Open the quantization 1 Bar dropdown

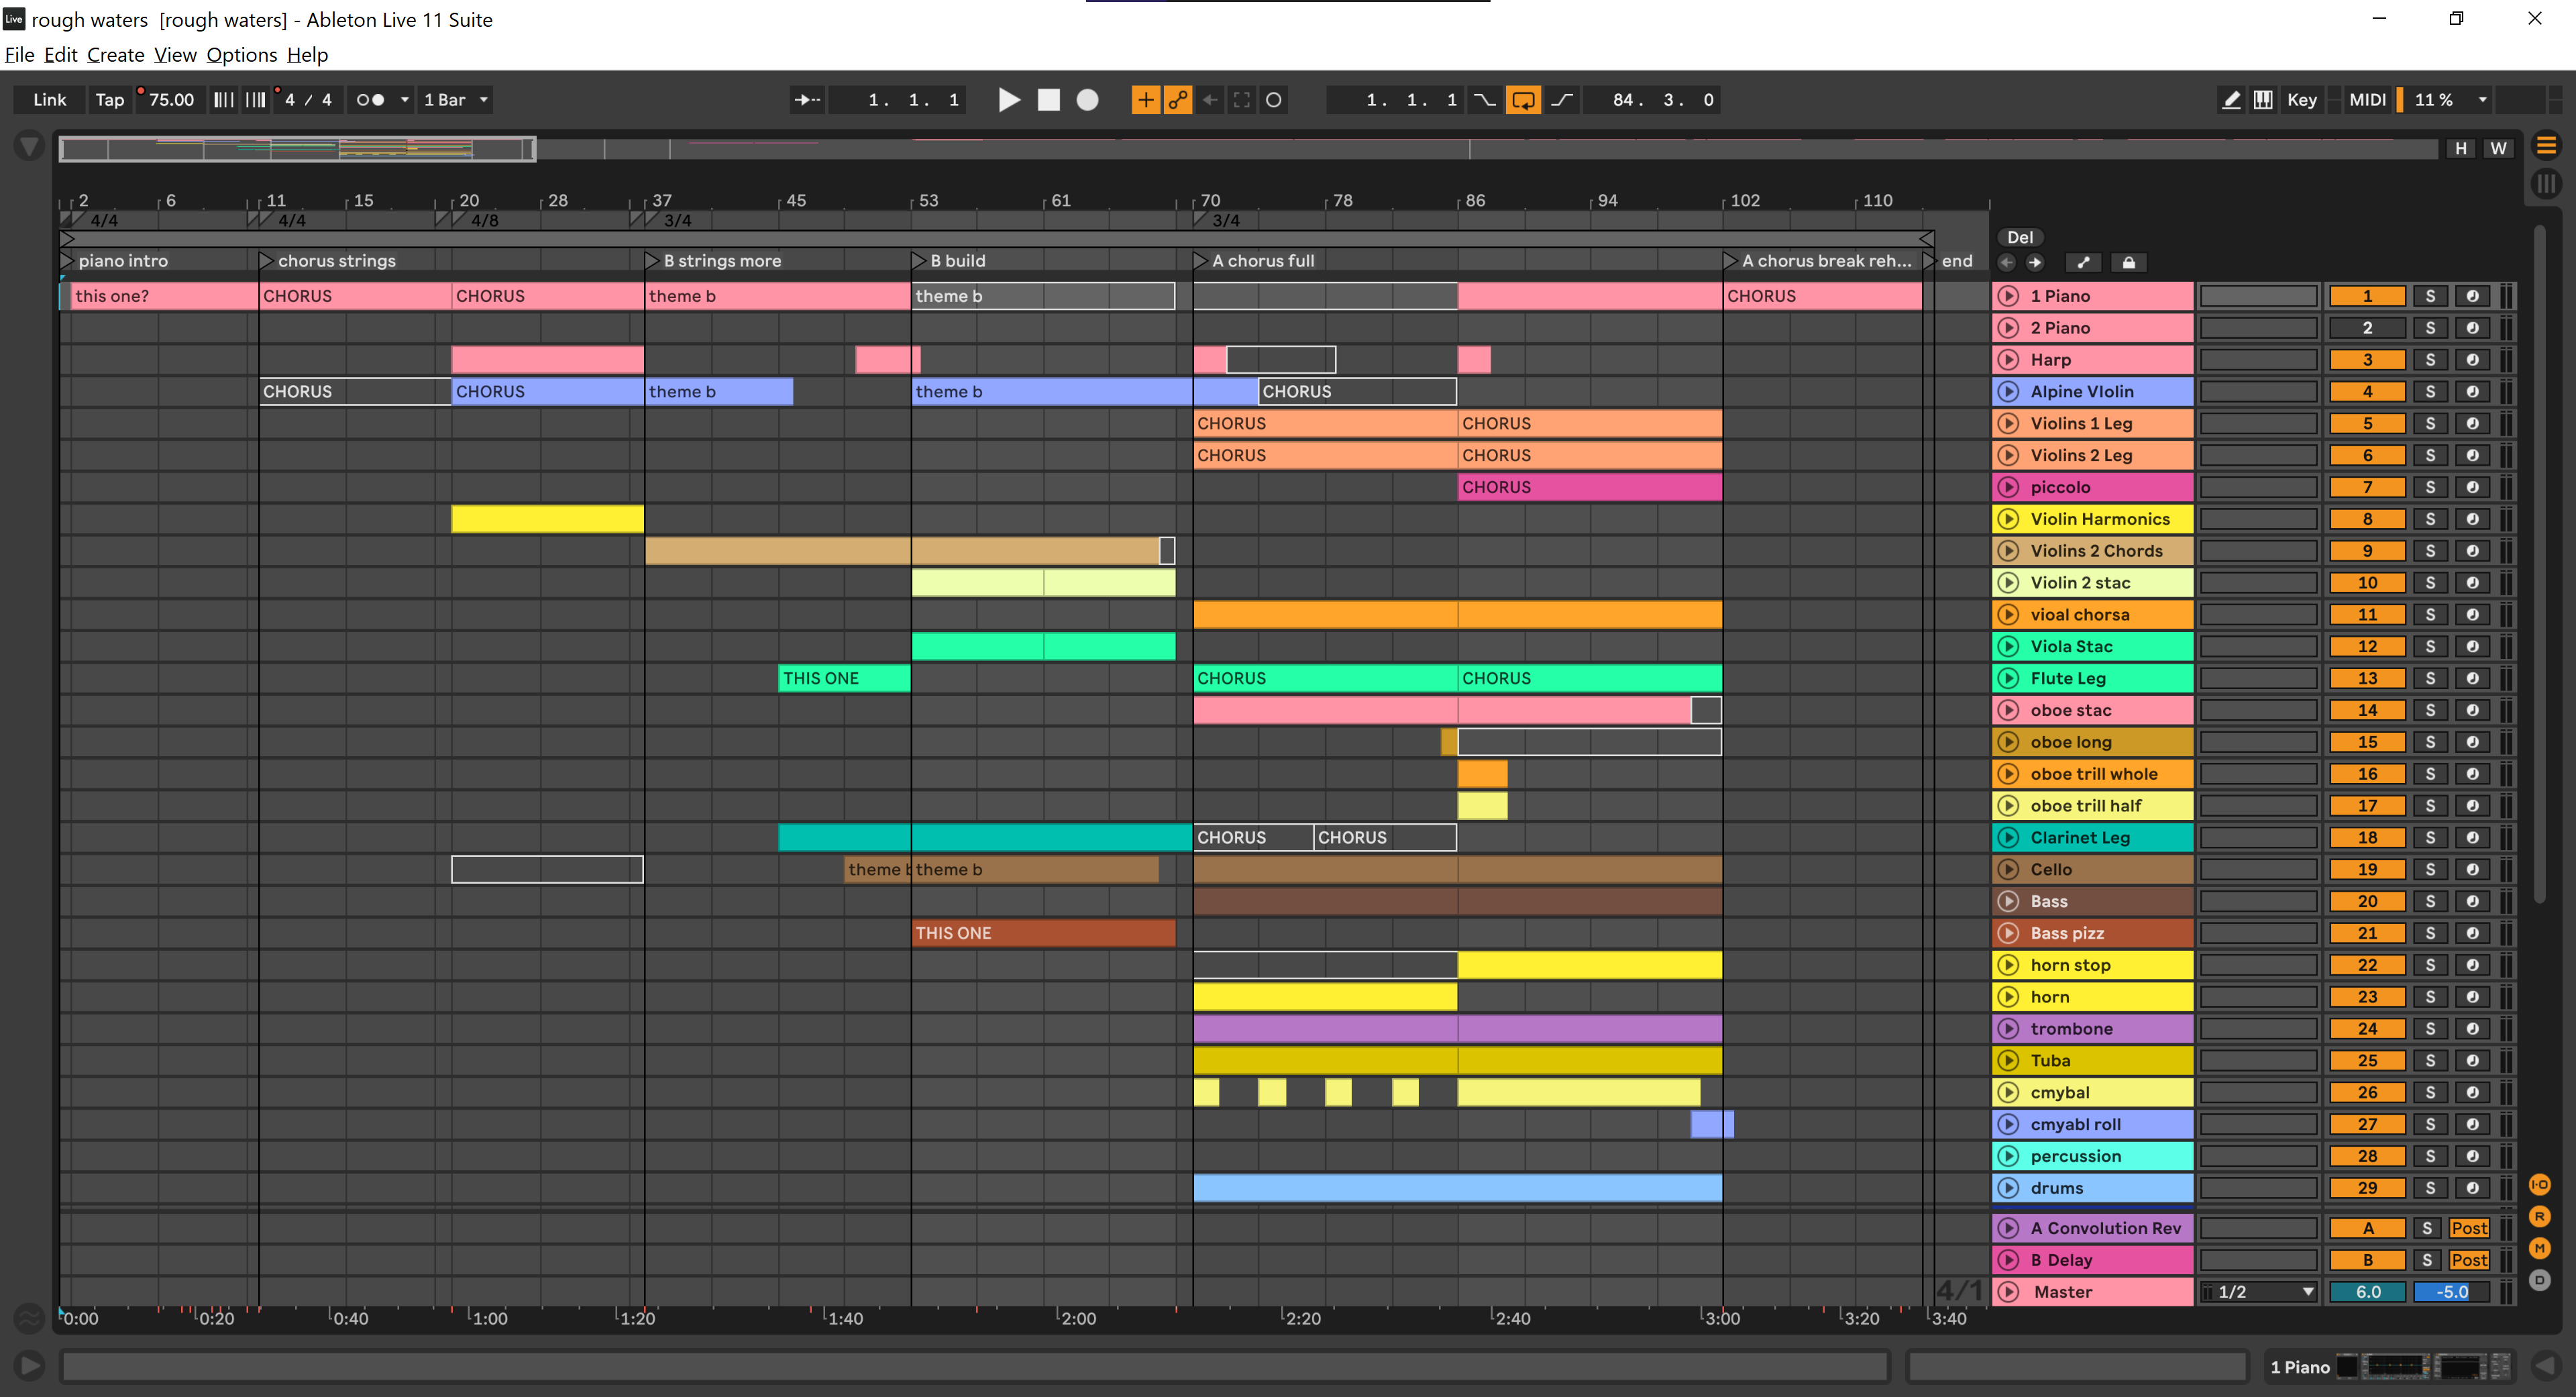point(456,100)
